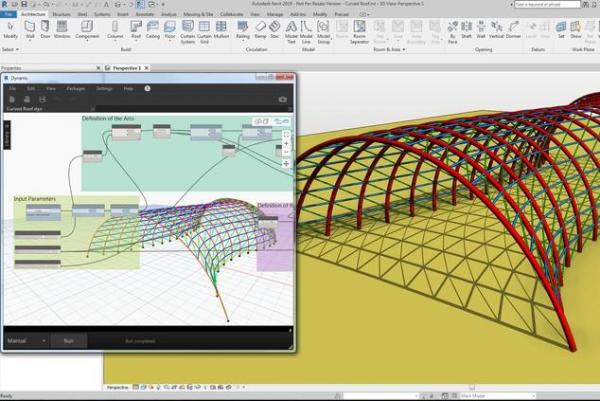Open the Manual run mode dropdown
Viewport: 600px width, 401px height.
(x=26, y=340)
